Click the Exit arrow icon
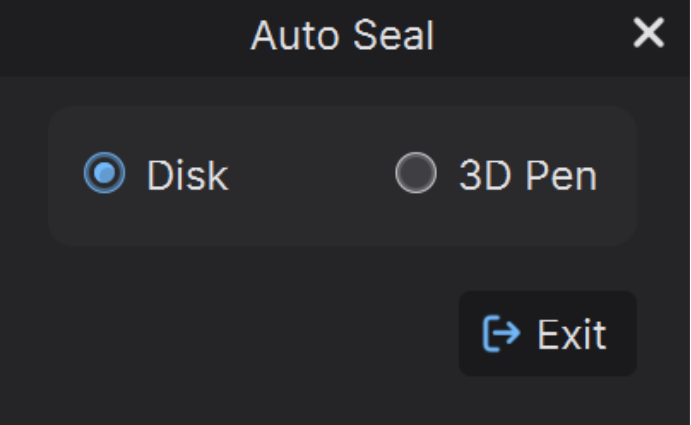Screen dimensions: 691x425 (x=502, y=334)
